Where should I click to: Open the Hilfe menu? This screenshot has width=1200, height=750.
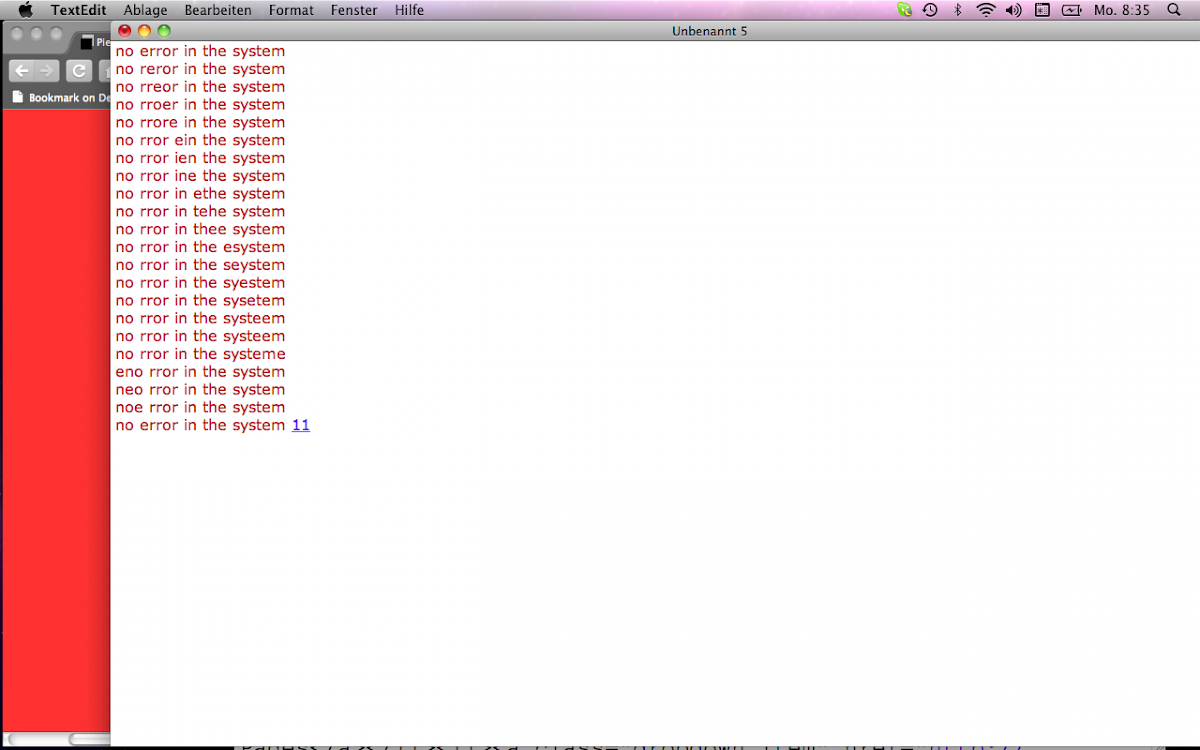click(409, 10)
